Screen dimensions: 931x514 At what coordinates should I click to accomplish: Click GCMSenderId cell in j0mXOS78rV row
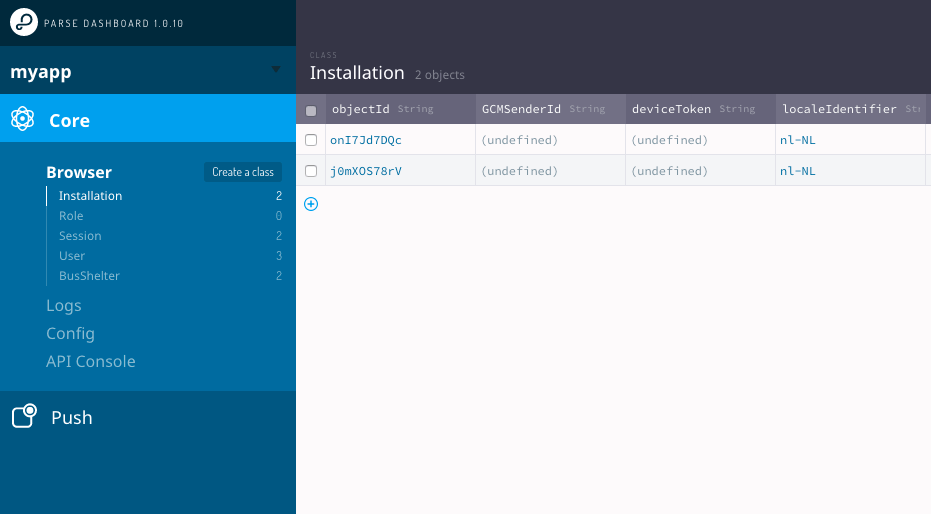(x=550, y=171)
